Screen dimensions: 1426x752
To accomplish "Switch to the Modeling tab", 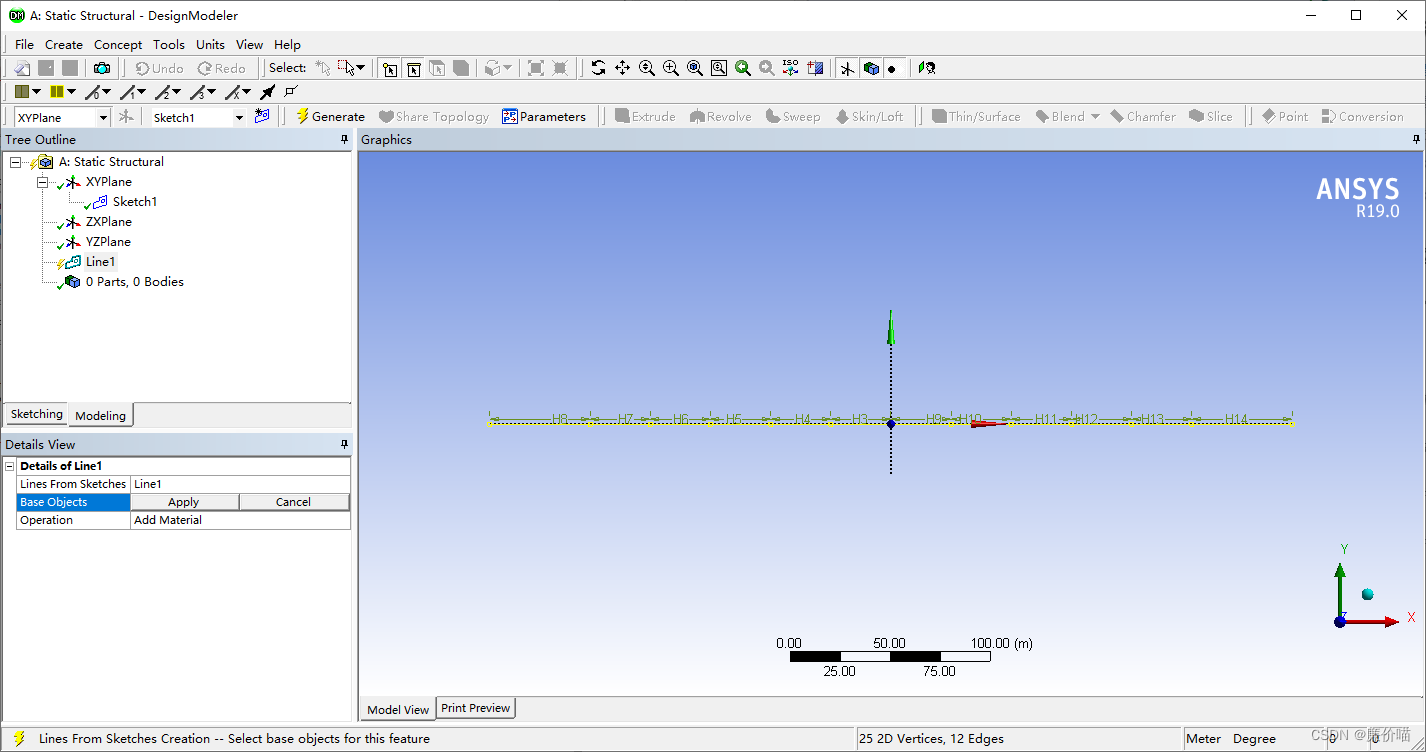I will point(101,415).
